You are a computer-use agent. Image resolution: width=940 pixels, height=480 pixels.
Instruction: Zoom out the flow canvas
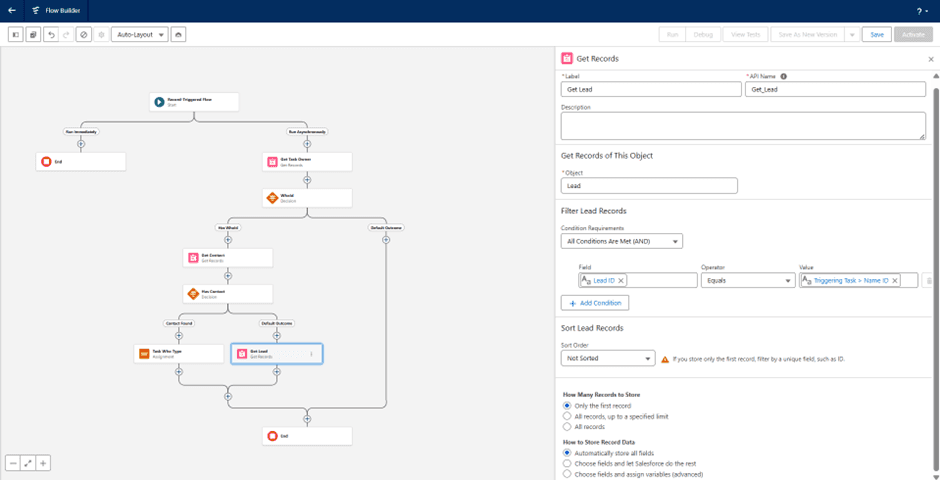pos(13,463)
